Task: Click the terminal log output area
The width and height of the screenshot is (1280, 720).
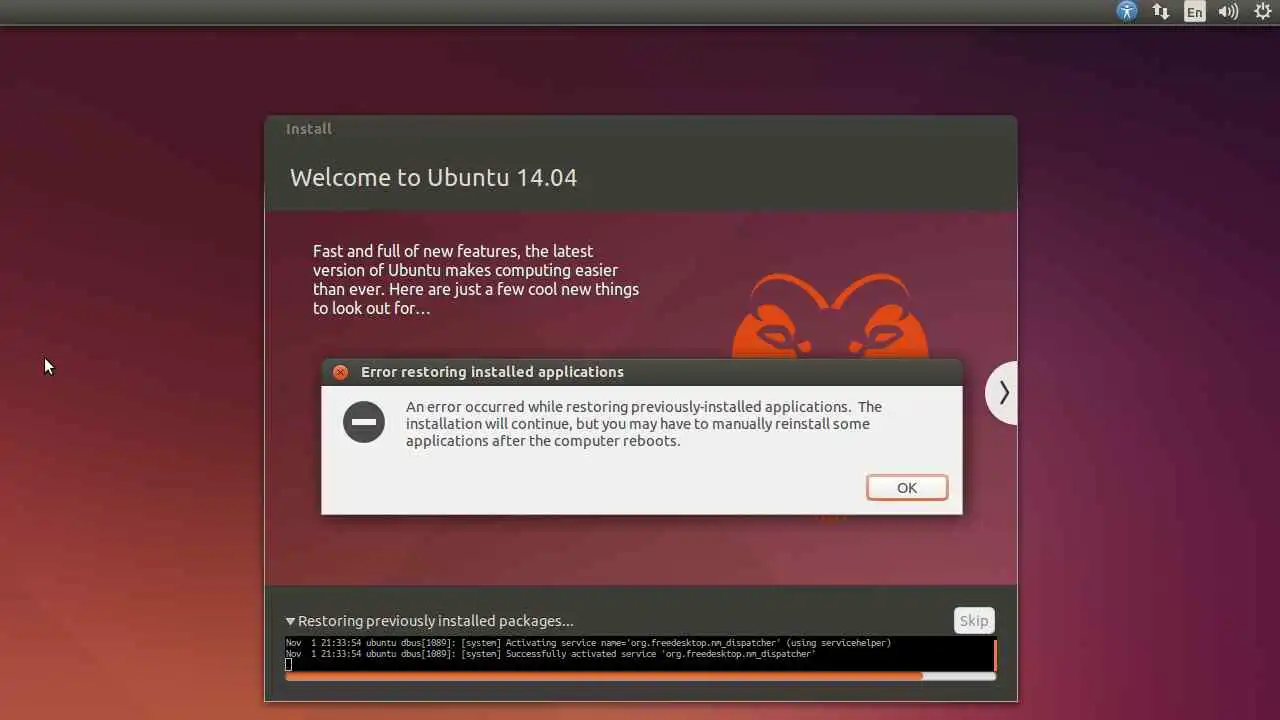Action: [638, 653]
